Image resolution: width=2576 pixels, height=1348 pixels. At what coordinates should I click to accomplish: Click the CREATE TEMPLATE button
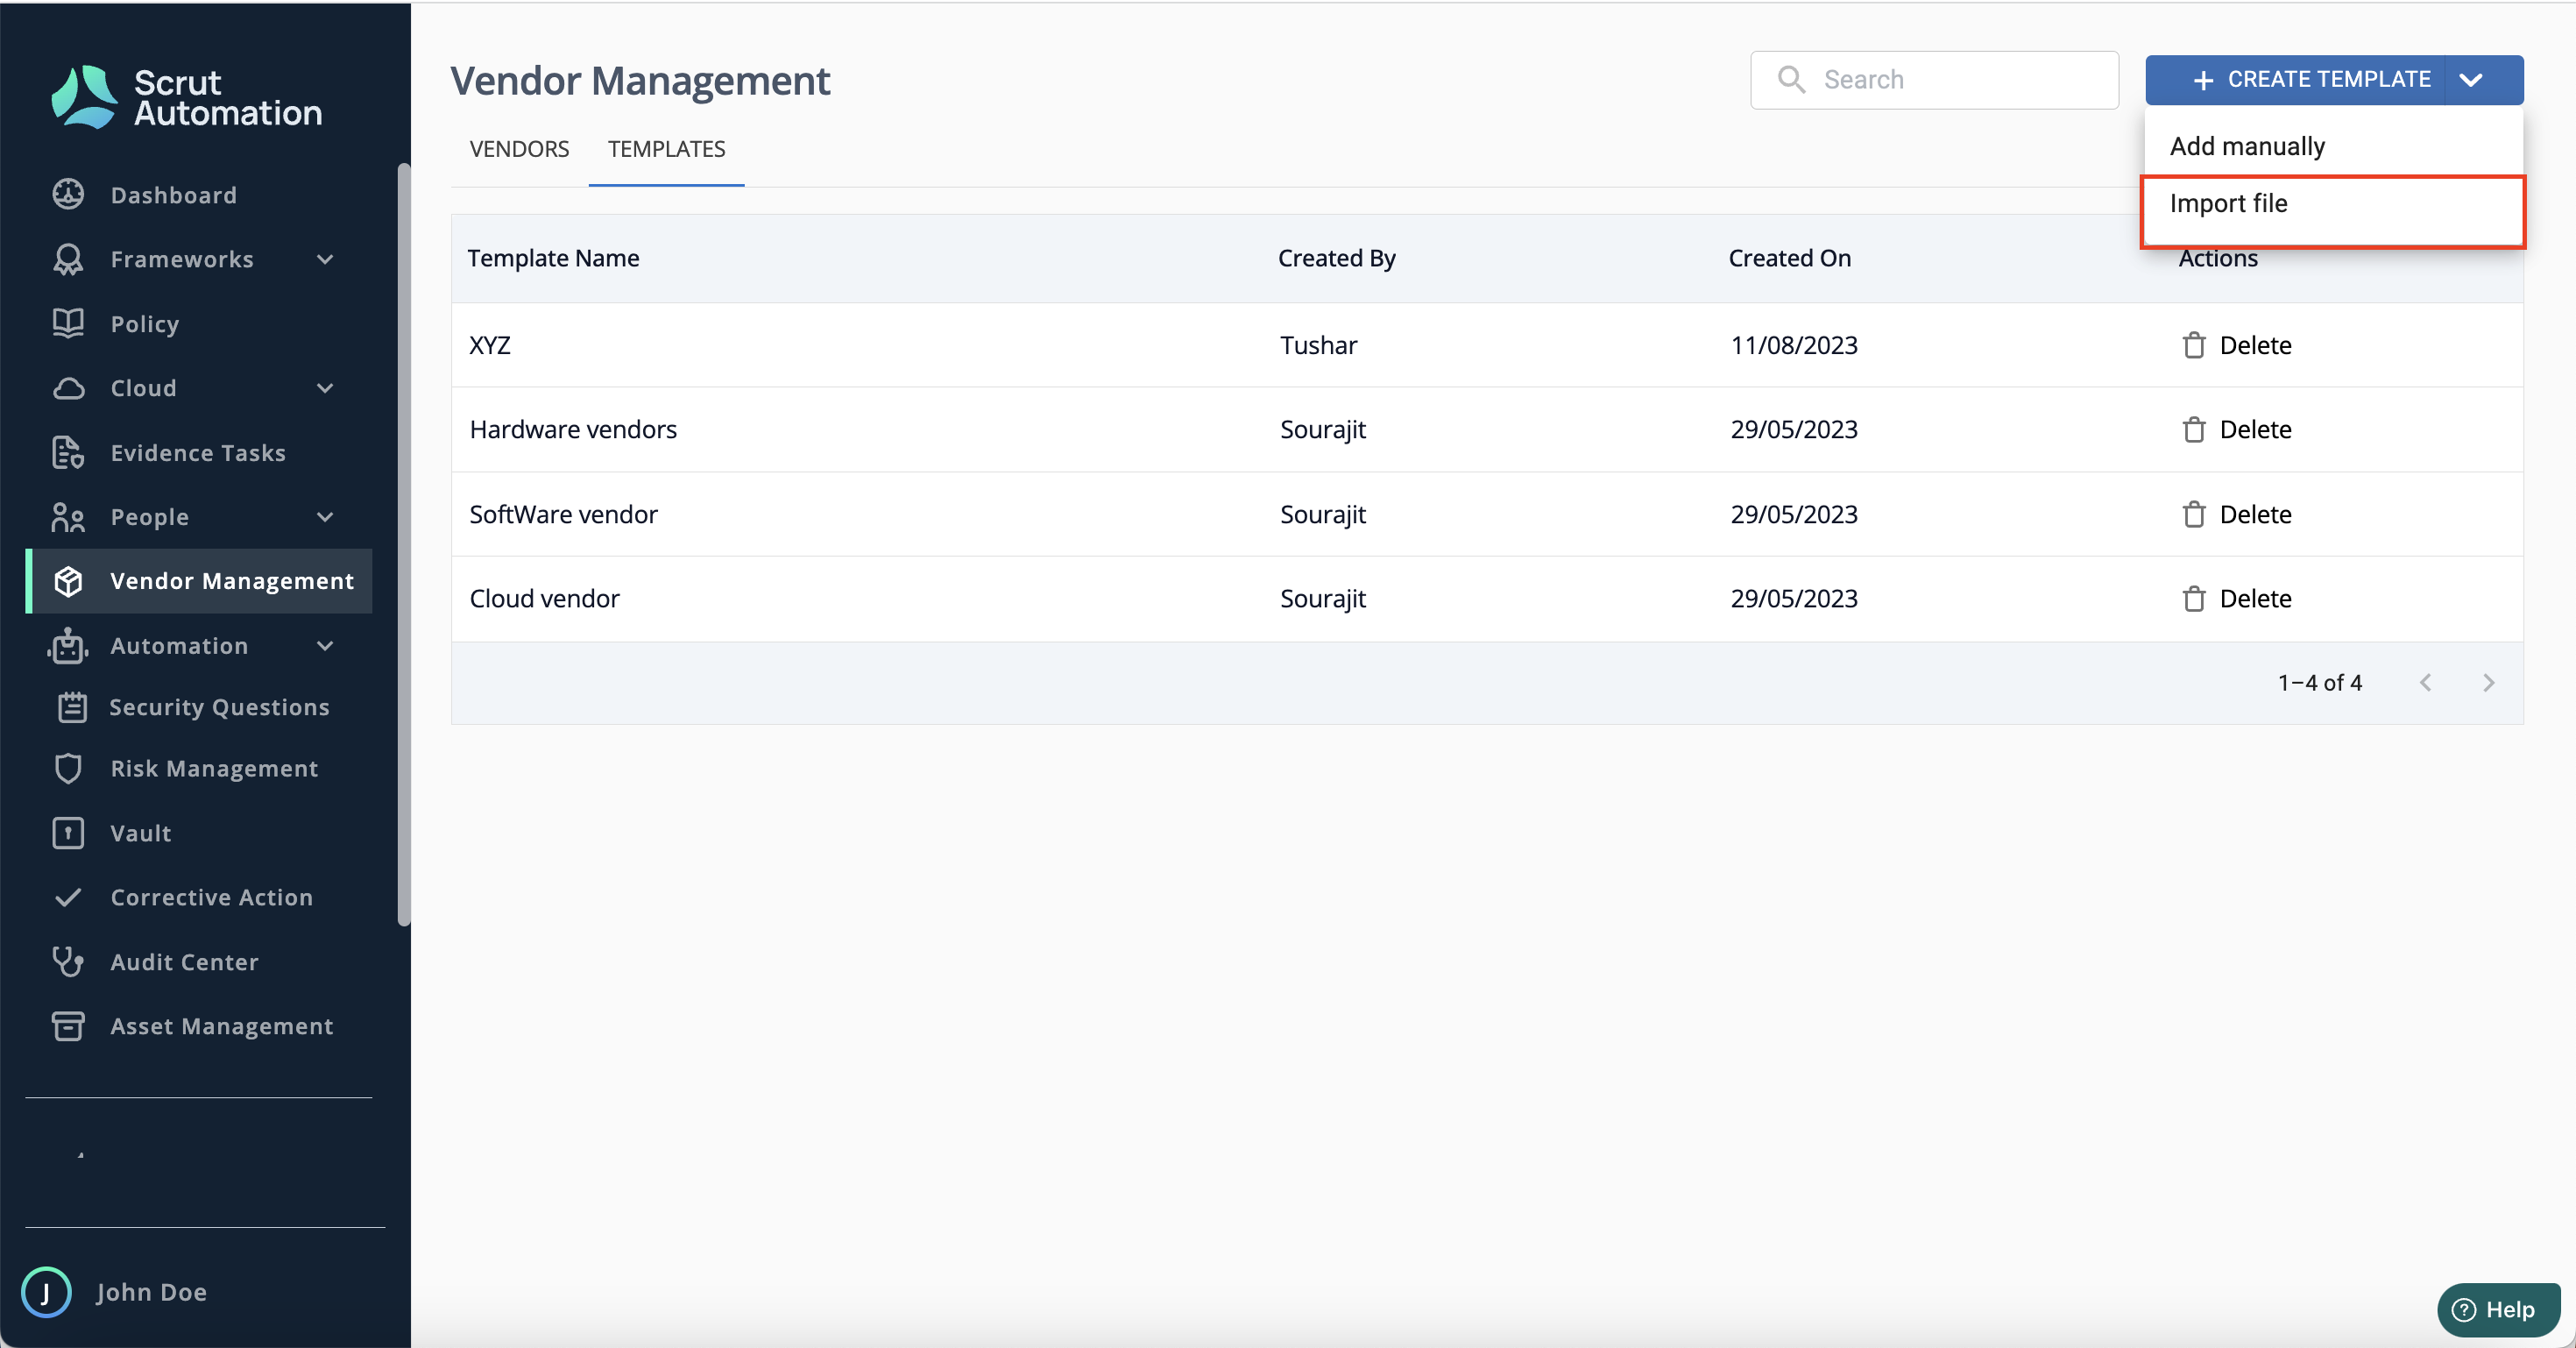[2296, 80]
